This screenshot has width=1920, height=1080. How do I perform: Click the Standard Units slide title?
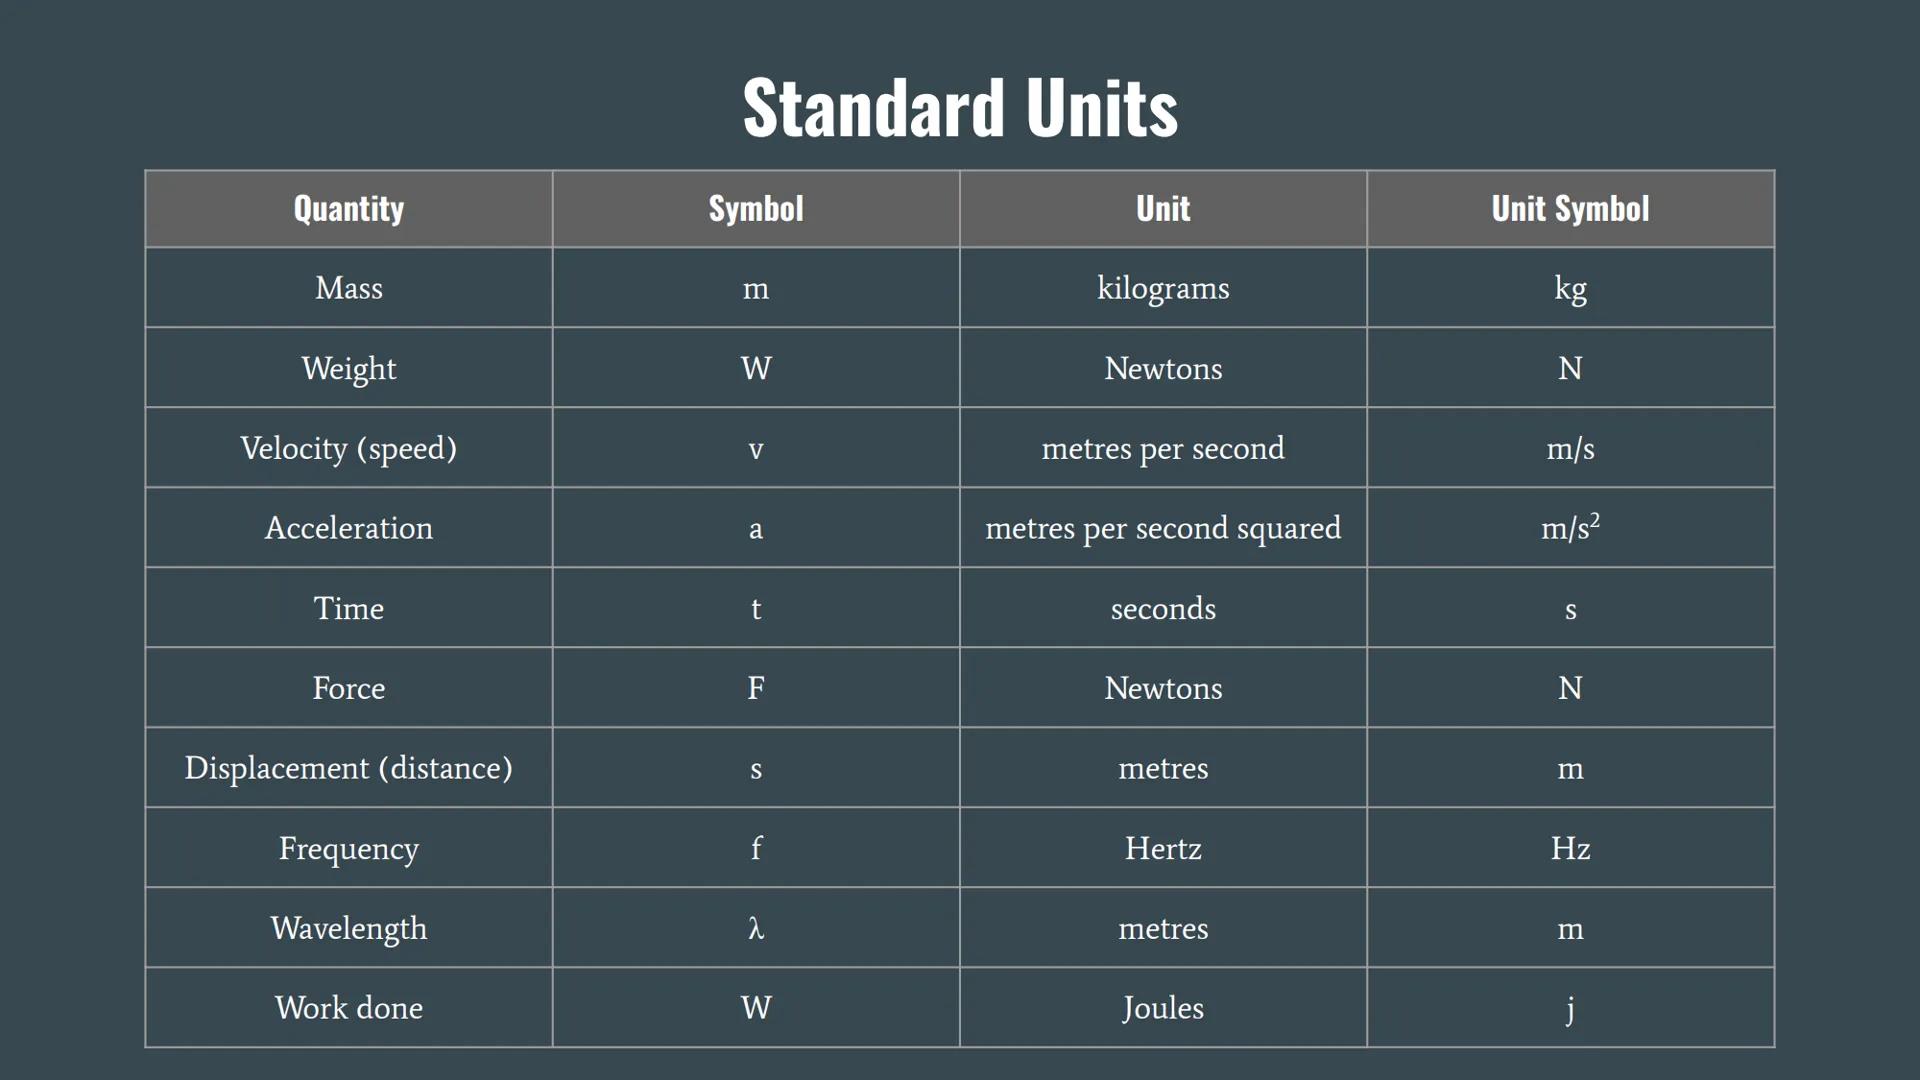pyautogui.click(x=960, y=107)
